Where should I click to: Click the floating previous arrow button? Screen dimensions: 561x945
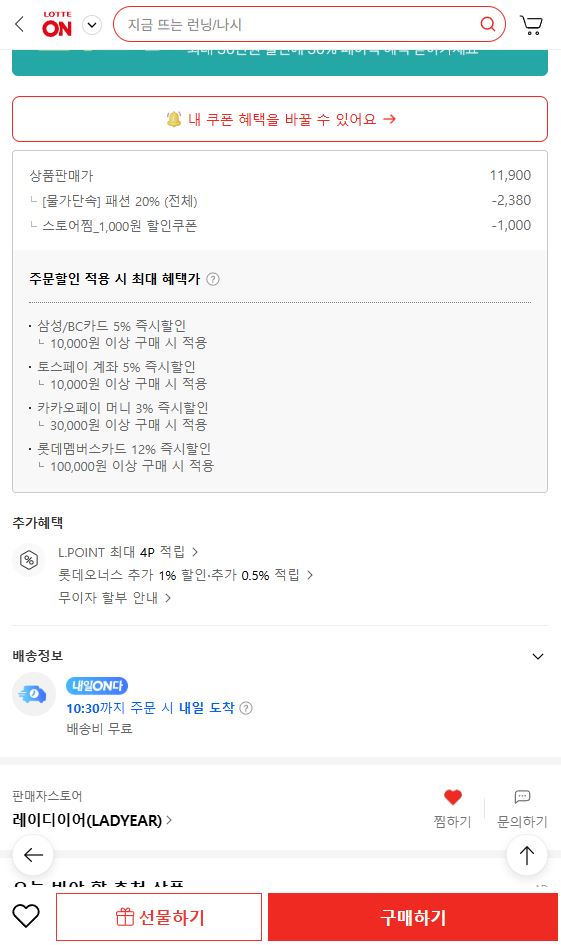(x=33, y=855)
